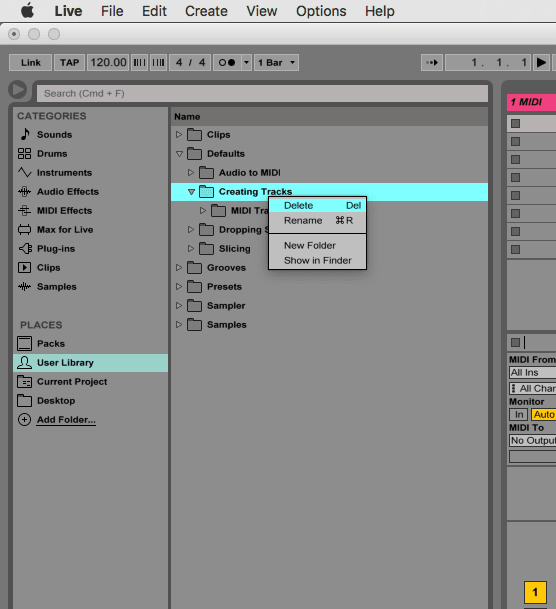Expand the Presets folder
556x609 pixels.
[x=179, y=287]
